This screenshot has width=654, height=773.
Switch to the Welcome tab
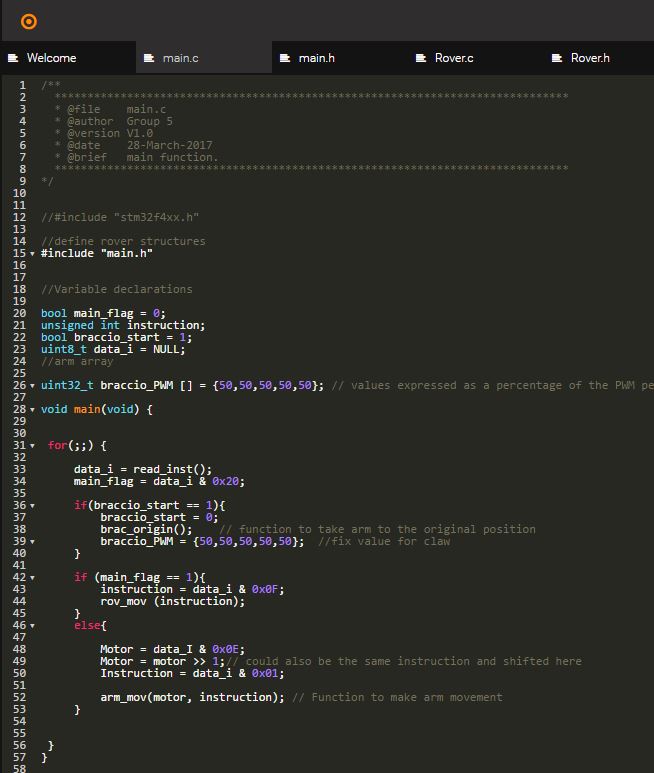click(x=51, y=58)
